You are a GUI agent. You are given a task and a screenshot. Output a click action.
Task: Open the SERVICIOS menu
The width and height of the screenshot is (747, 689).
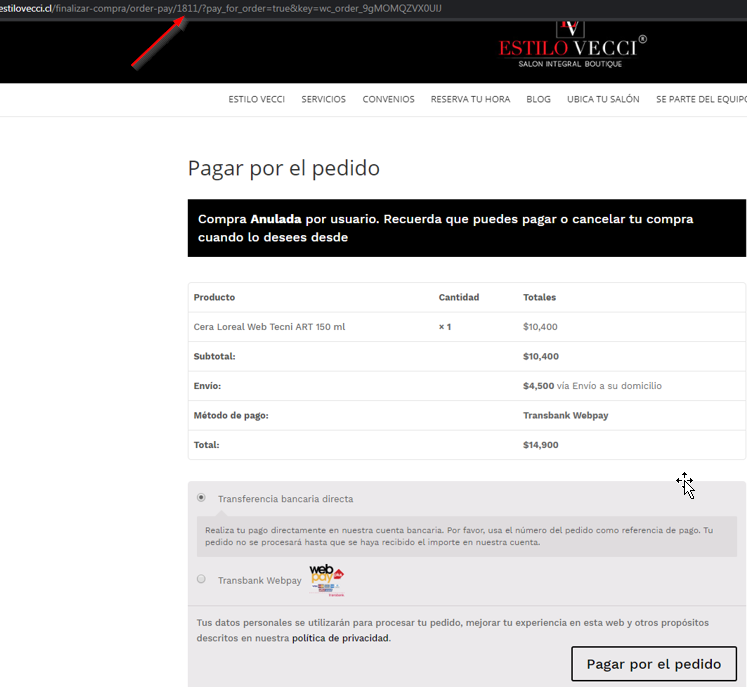[x=323, y=100]
